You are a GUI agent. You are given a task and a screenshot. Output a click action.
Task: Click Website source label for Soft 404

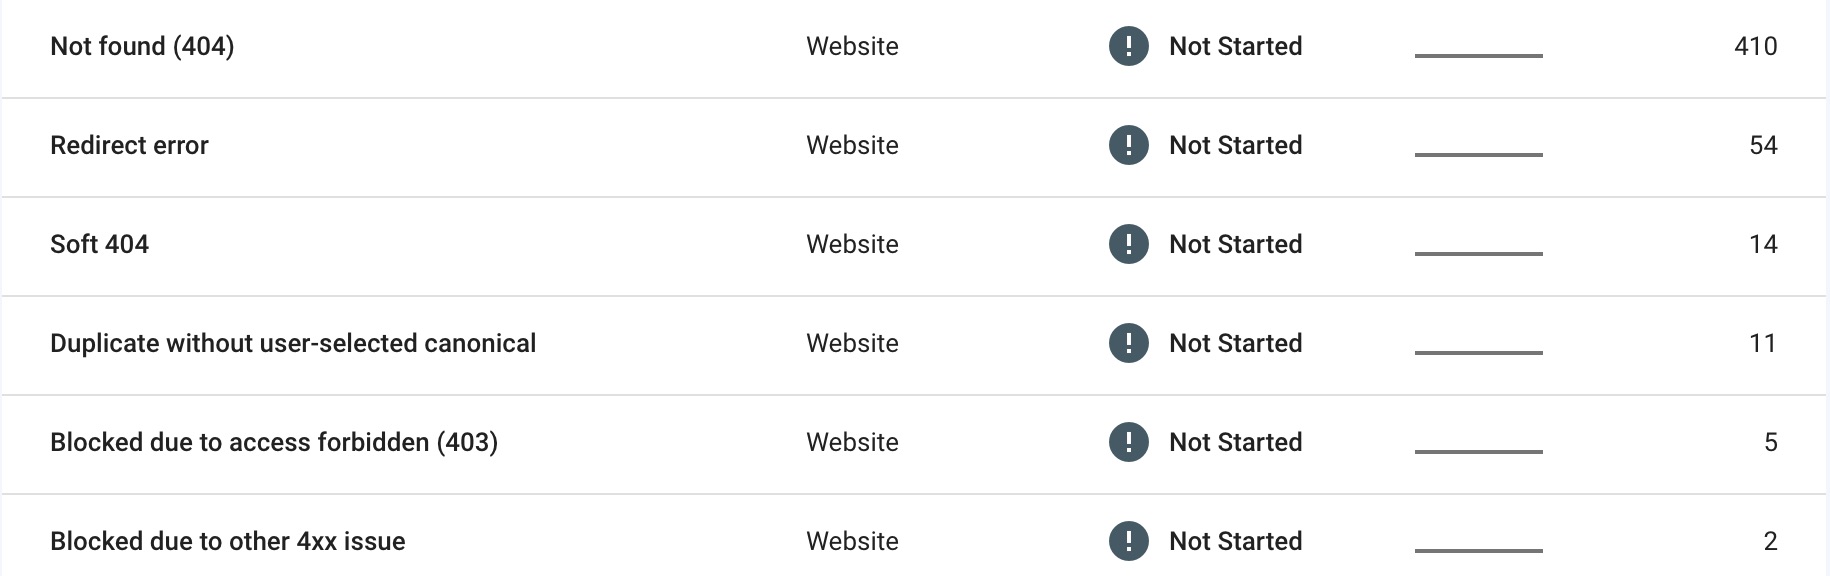852,244
